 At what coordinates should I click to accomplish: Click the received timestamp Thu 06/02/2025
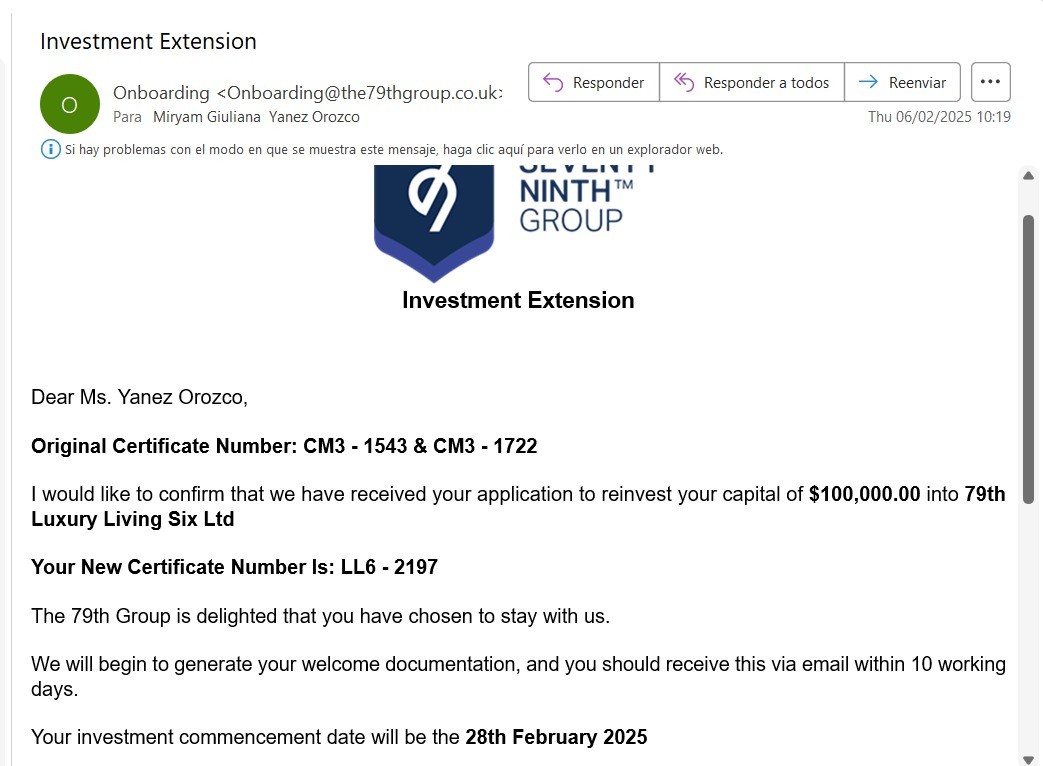click(939, 117)
